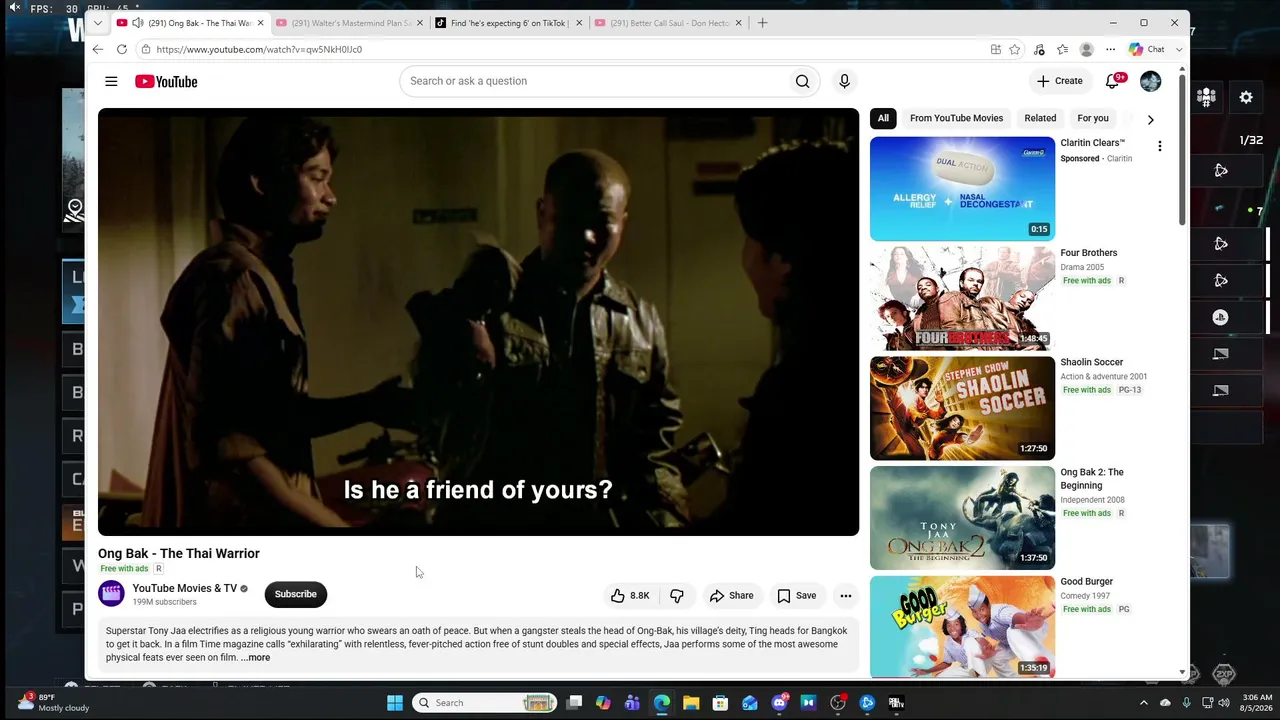The image size is (1280, 720).
Task: Mute the Ong Bak tab audio icon
Action: tap(137, 23)
